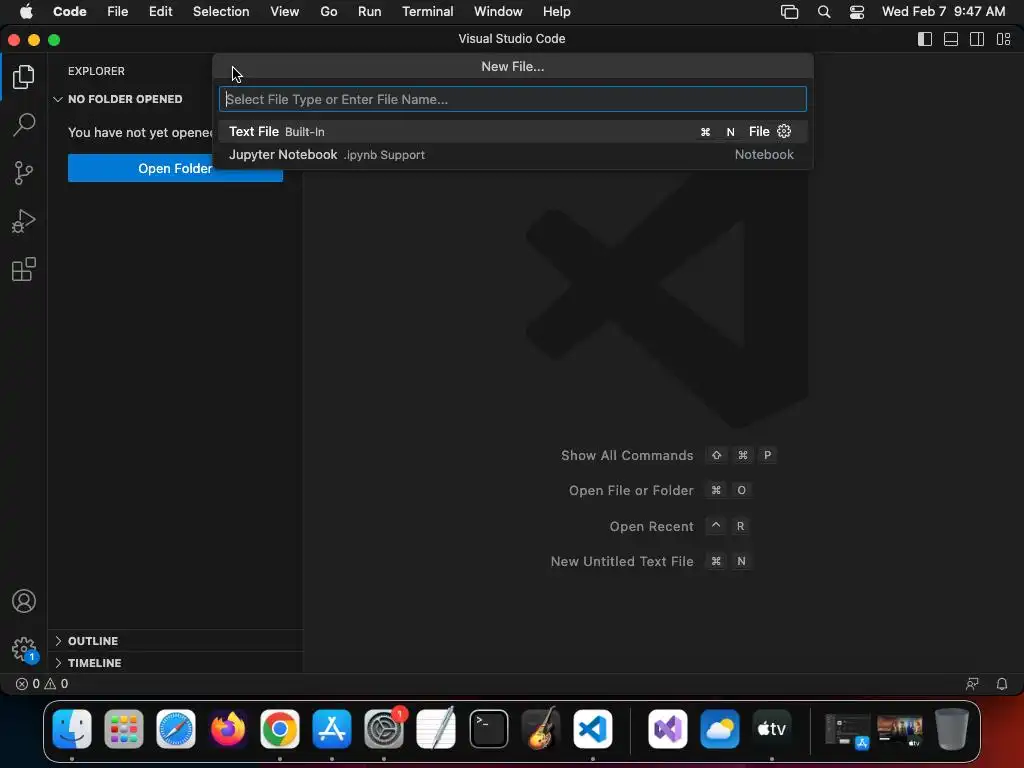Open the Extensions view
The width and height of the screenshot is (1024, 768).
pyautogui.click(x=24, y=269)
